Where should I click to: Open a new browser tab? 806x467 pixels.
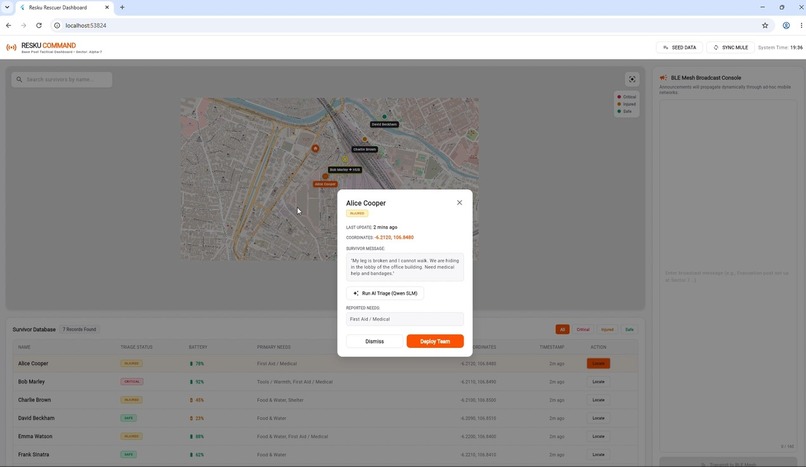click(x=122, y=7)
